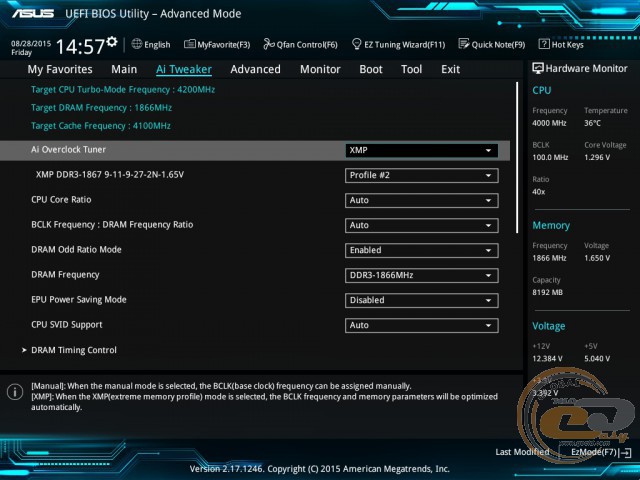Click the Ai Overclock Tuner label

68,149
